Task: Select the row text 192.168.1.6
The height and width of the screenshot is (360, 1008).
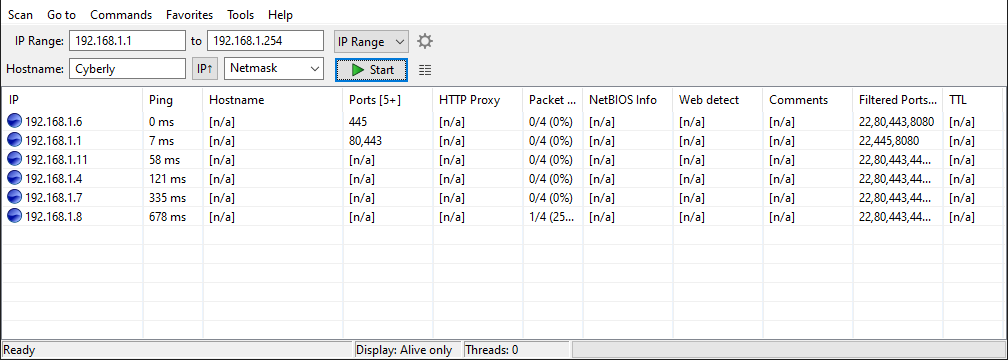Action: point(54,122)
